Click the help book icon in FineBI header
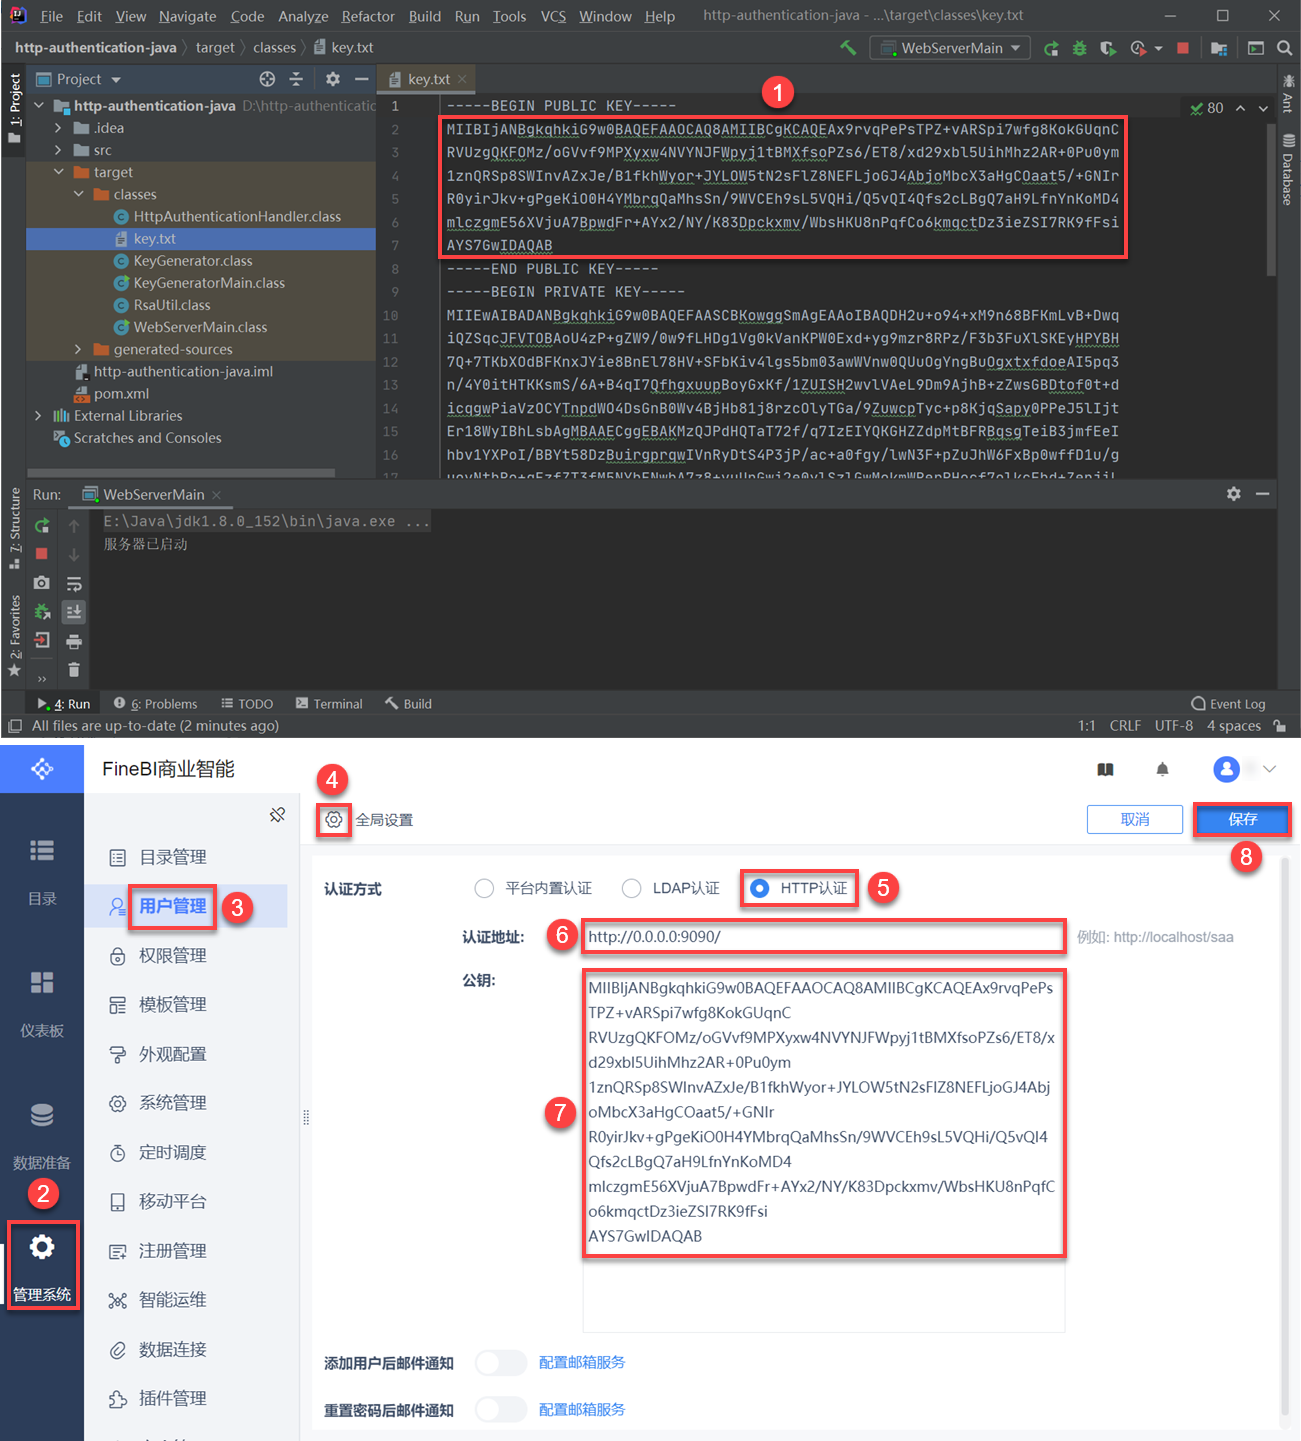Image resolution: width=1301 pixels, height=1441 pixels. click(1105, 769)
